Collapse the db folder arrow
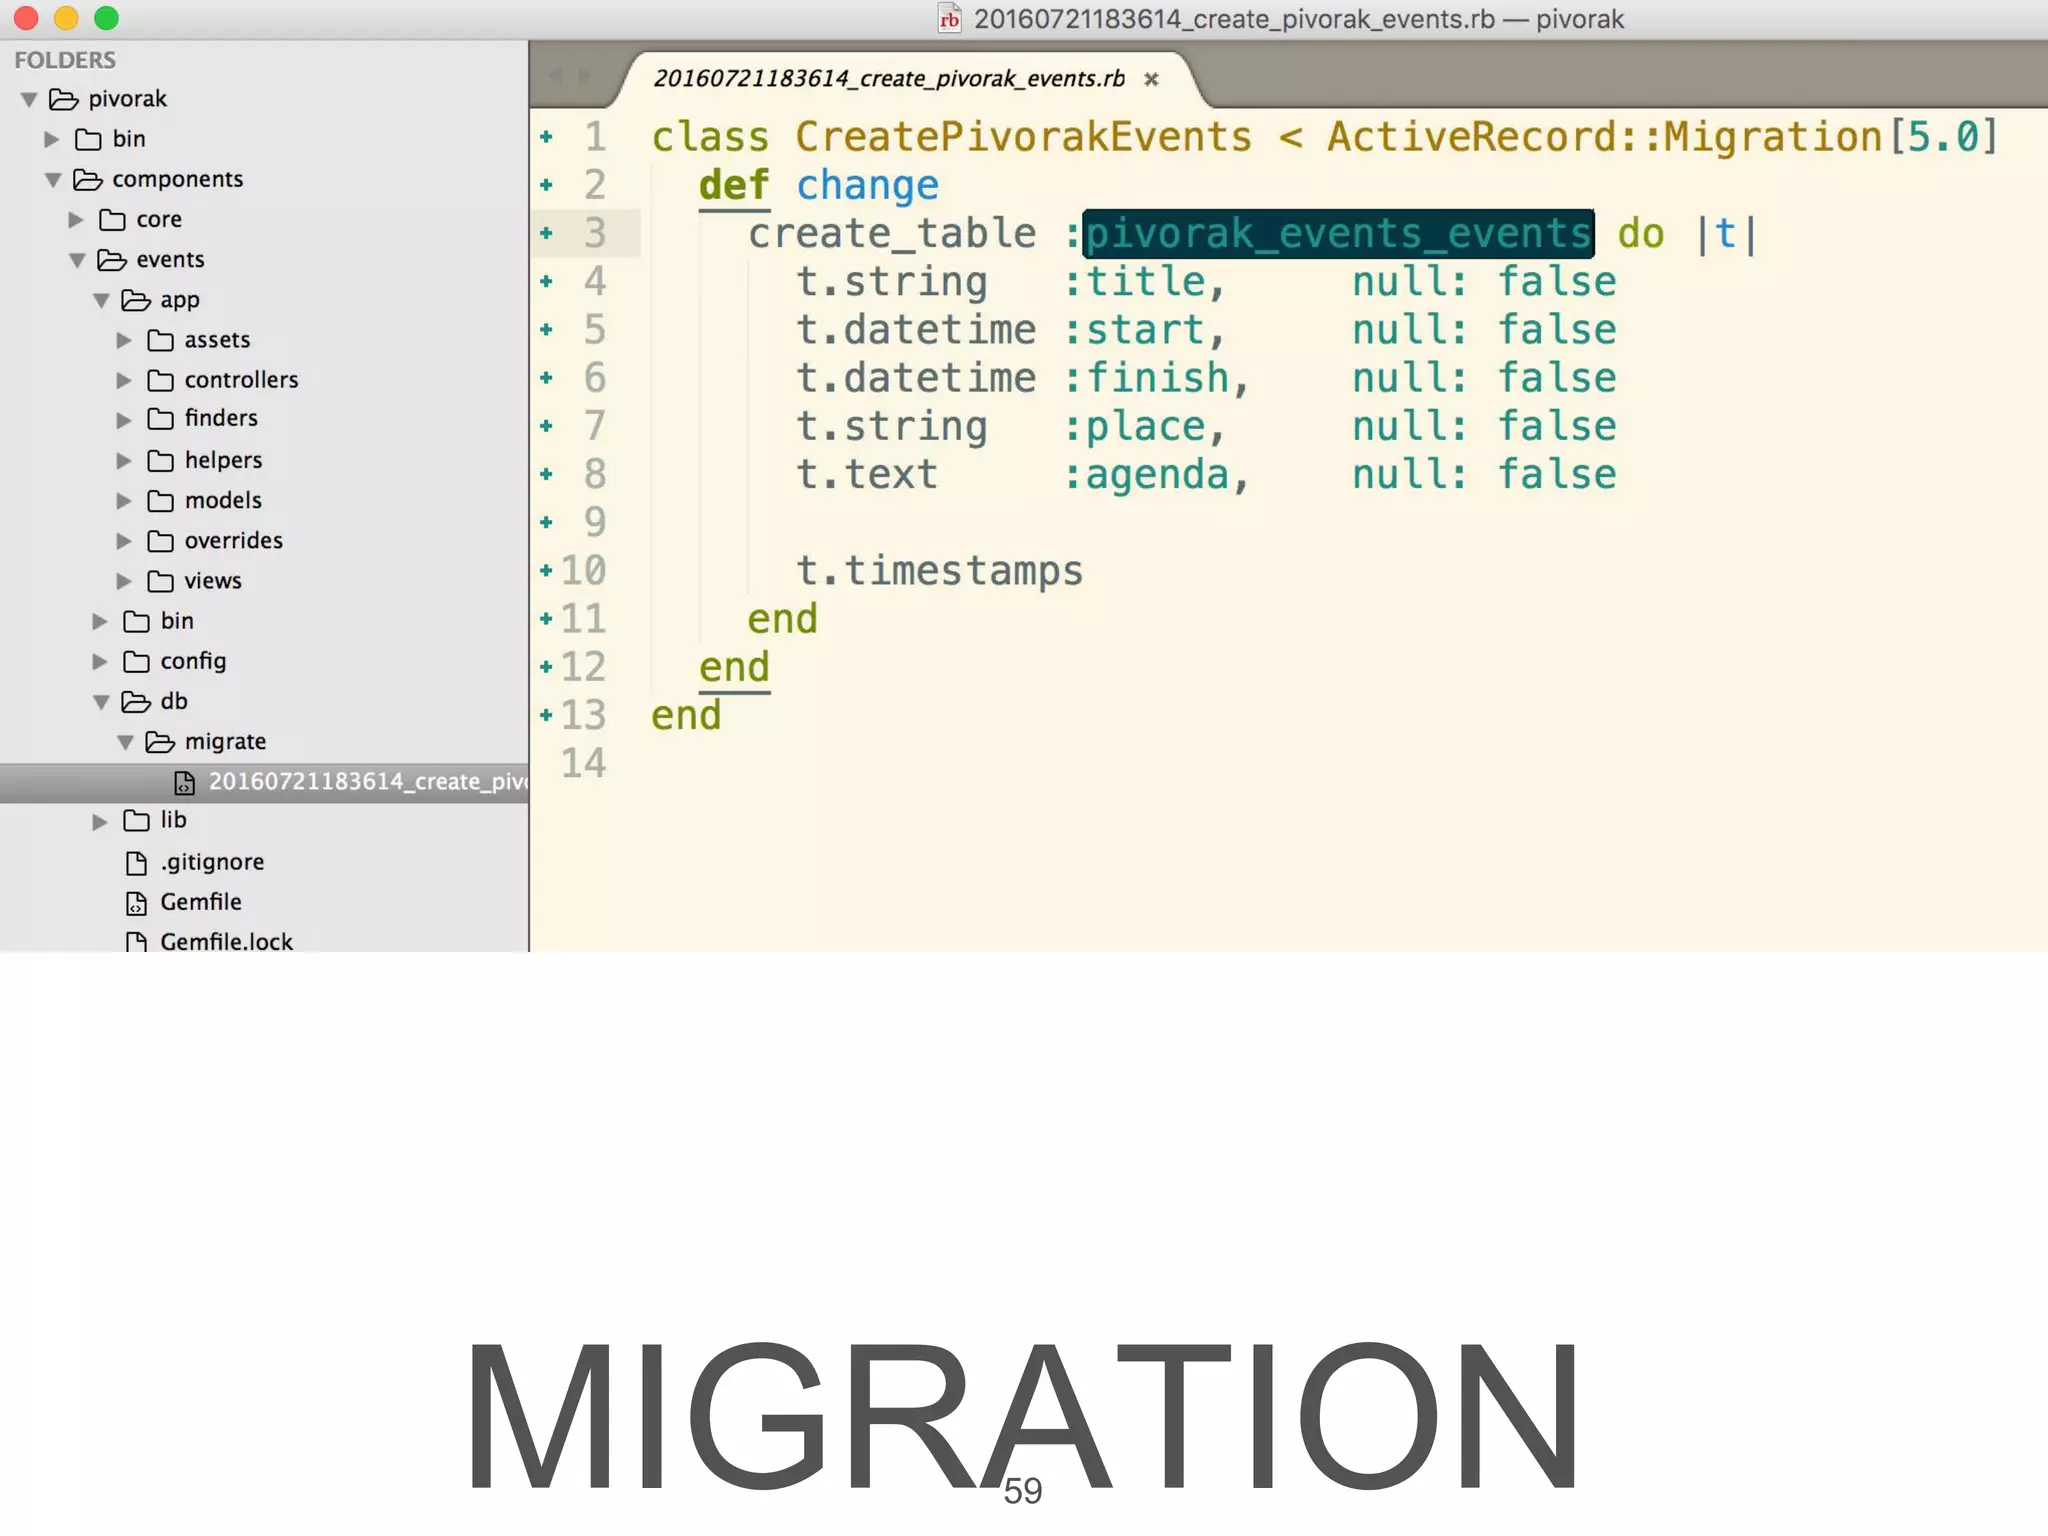 pyautogui.click(x=101, y=702)
